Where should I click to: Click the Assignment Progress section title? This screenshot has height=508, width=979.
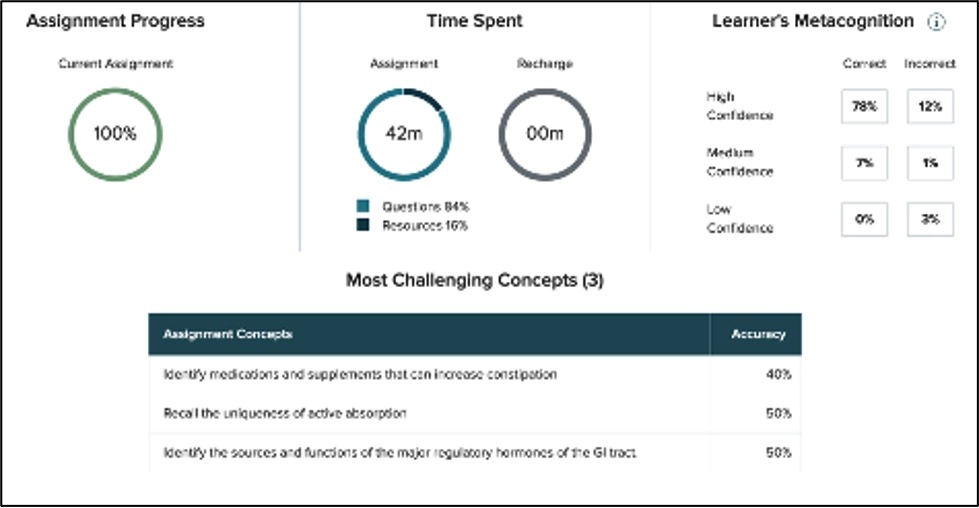coord(115,21)
